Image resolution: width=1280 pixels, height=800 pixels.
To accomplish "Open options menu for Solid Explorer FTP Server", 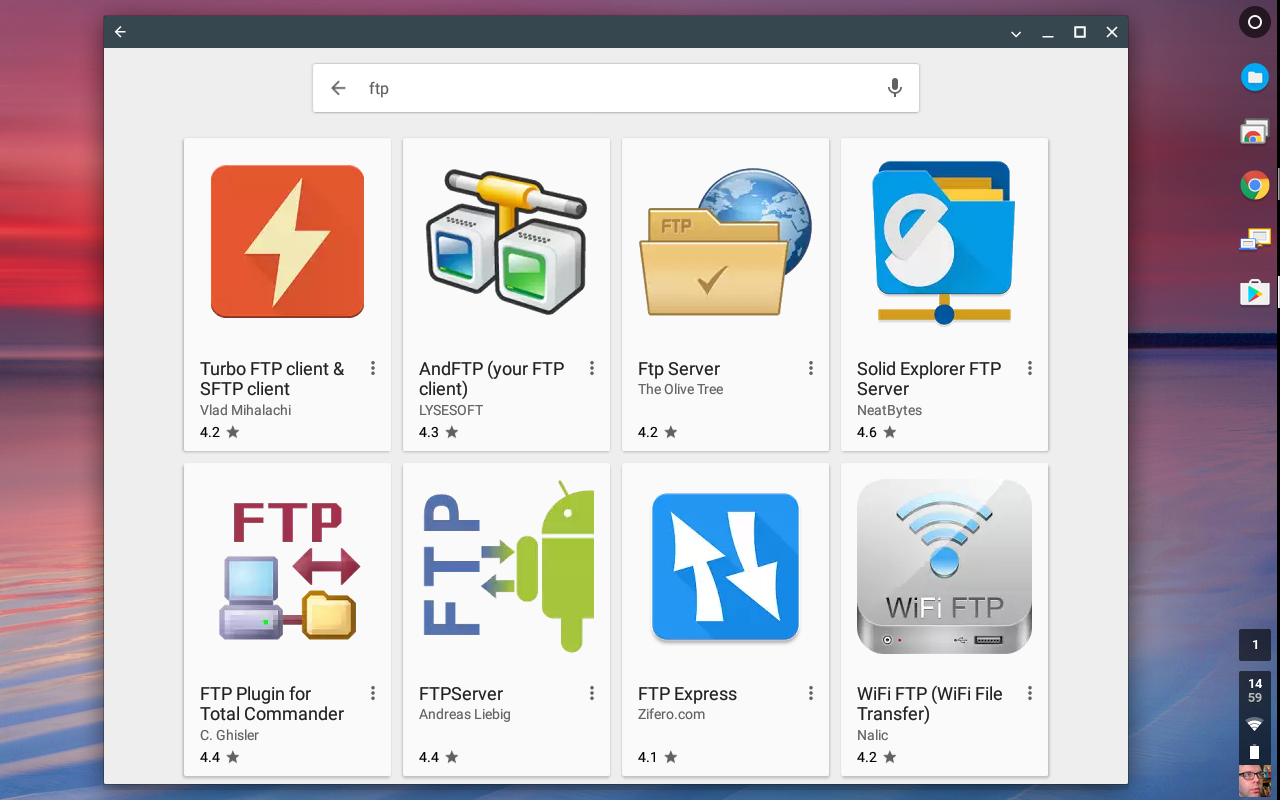I will pos(1030,369).
